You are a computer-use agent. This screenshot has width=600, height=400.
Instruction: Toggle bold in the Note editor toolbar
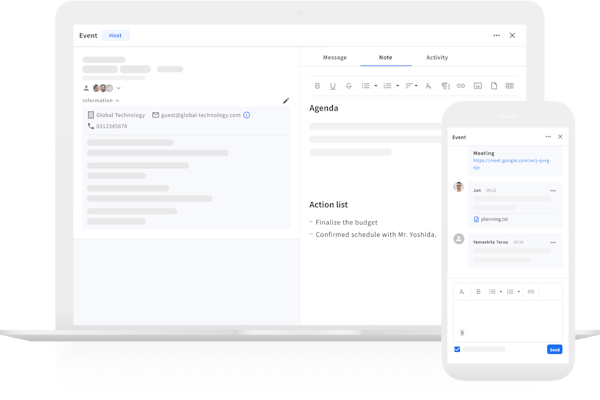click(318, 86)
